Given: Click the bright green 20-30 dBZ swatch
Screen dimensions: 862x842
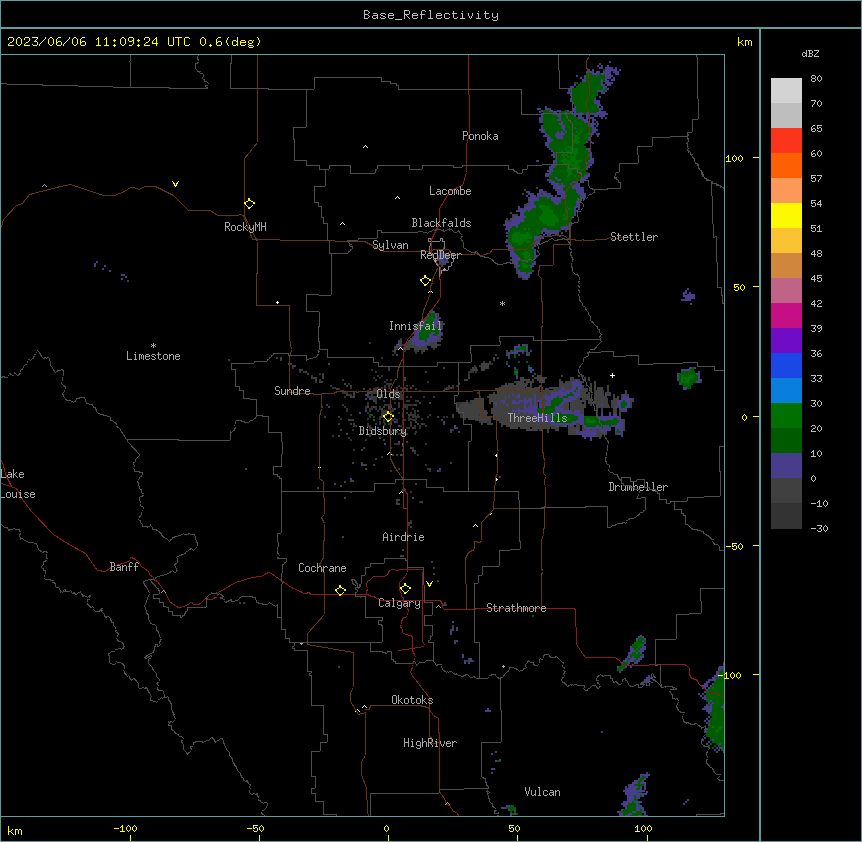Looking at the screenshot, I should coord(786,416).
